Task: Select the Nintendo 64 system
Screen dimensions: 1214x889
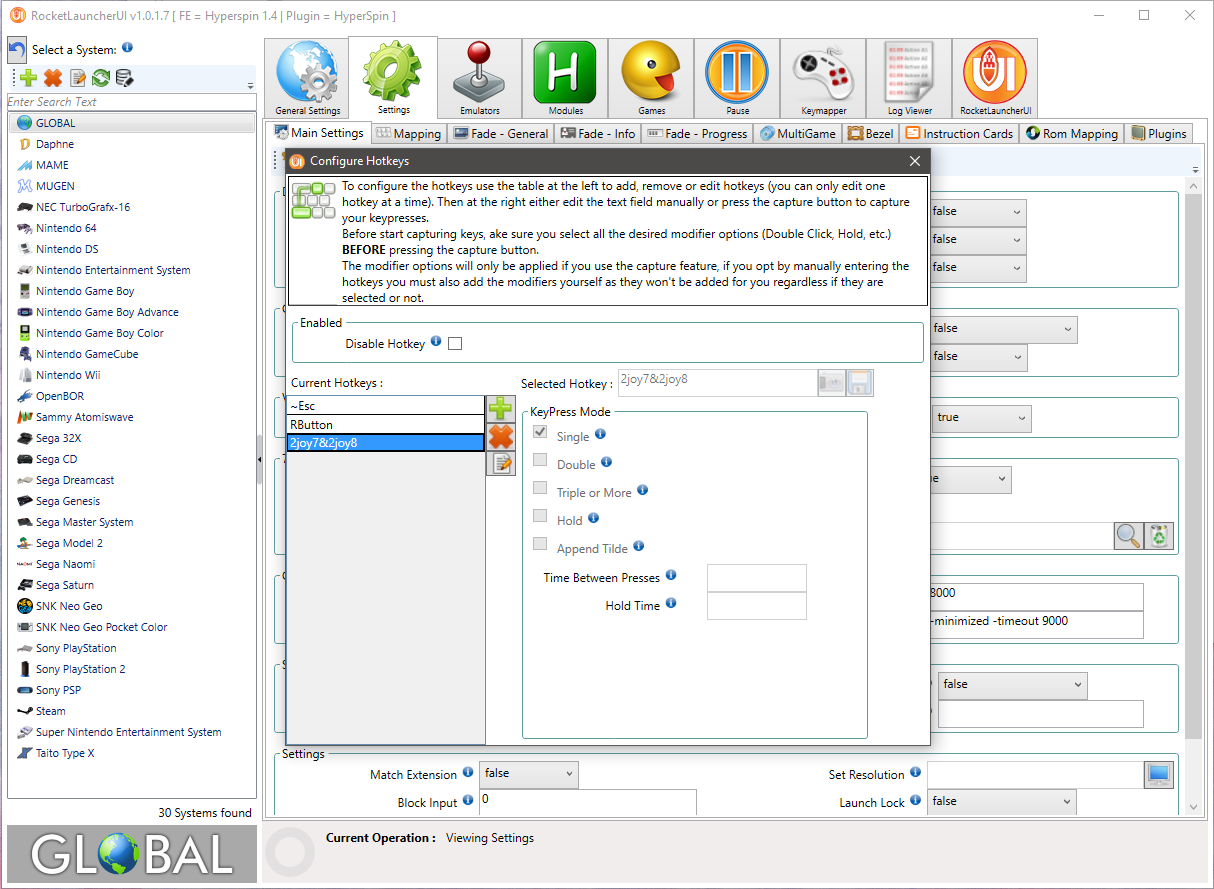Action: pyautogui.click(x=132, y=228)
